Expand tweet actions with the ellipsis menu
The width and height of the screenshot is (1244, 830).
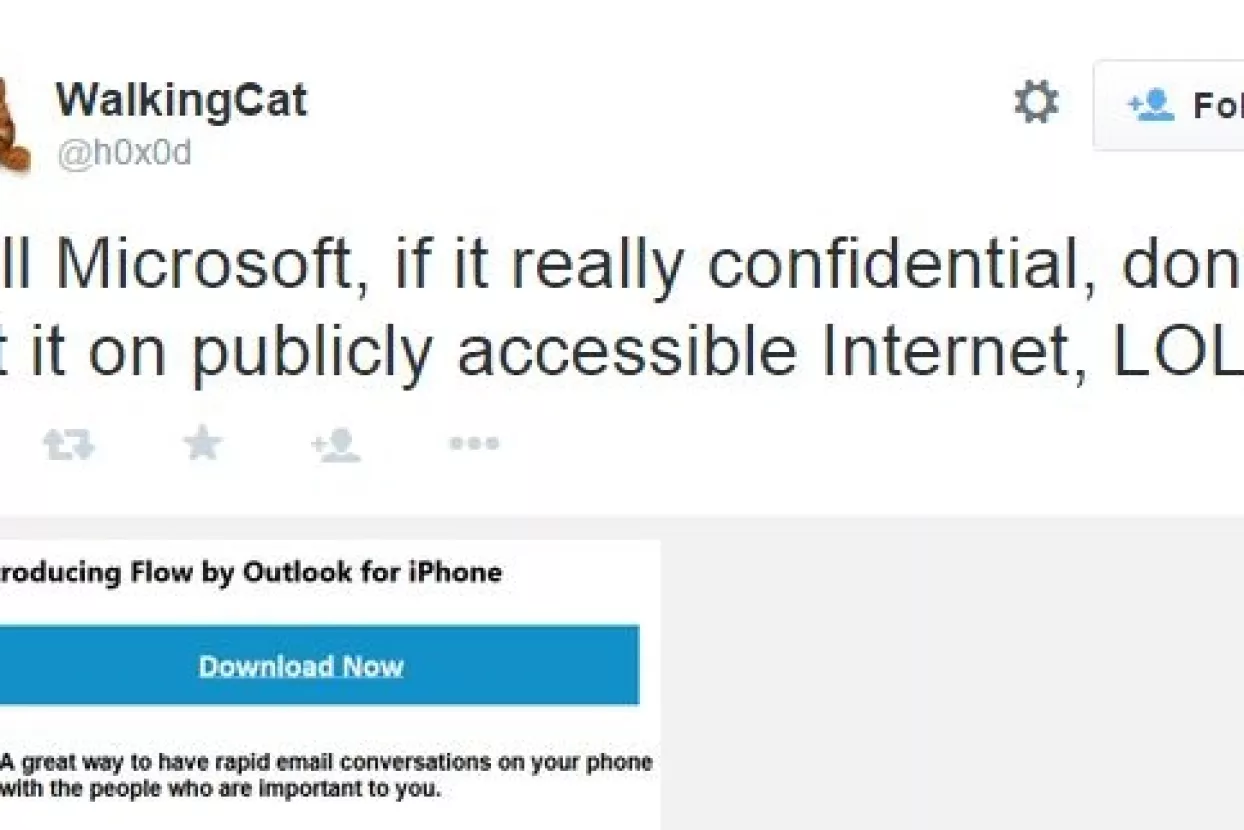474,443
